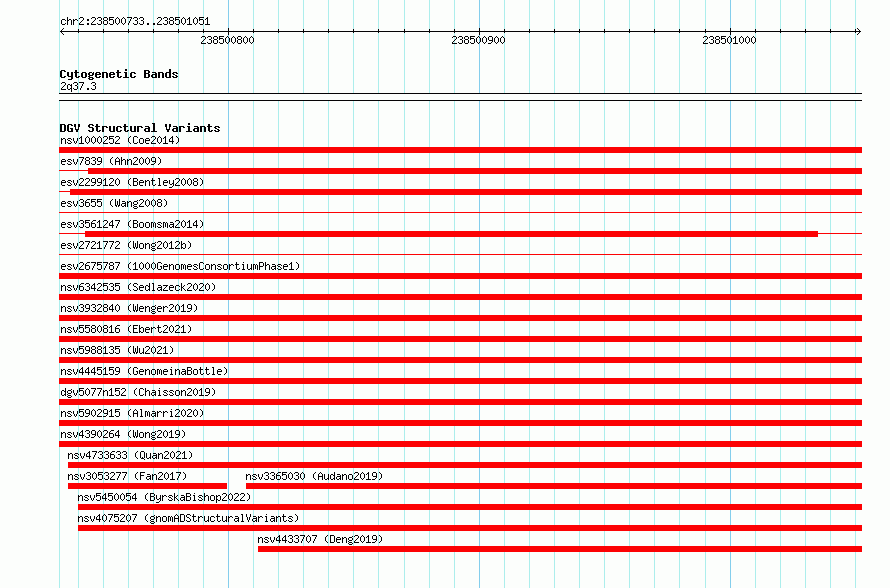Viewport: 890px width, 588px height.
Task: Click the Cytogenetic Bands track title
Action: pyautogui.click(x=119, y=74)
